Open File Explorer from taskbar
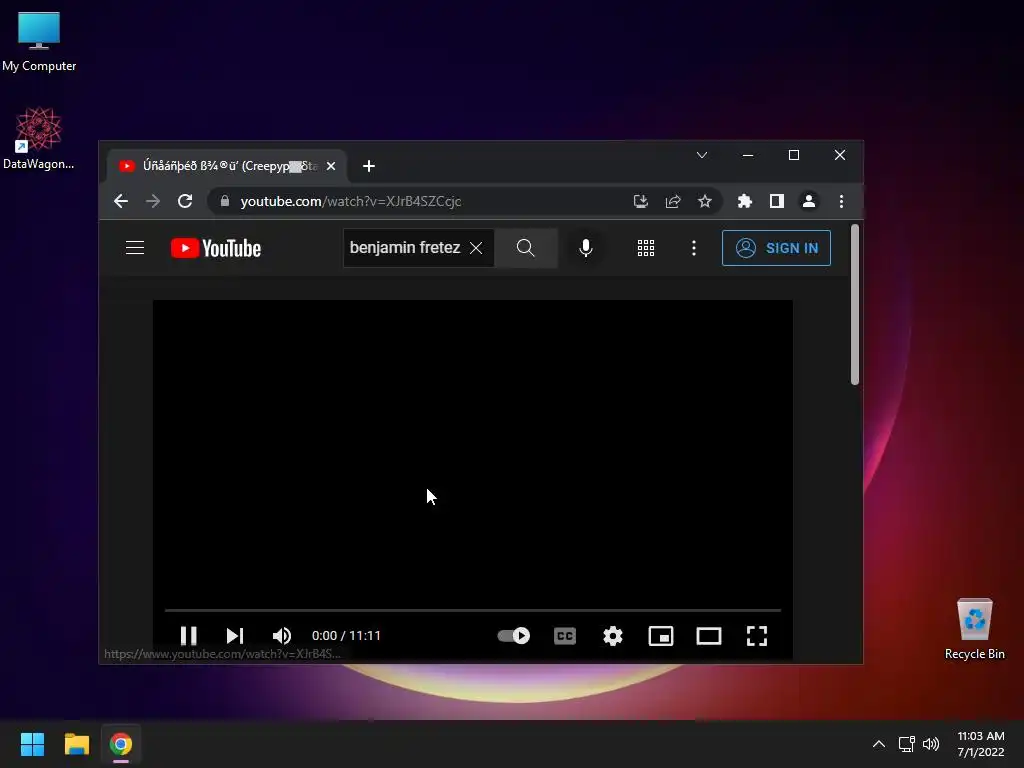 [x=76, y=744]
